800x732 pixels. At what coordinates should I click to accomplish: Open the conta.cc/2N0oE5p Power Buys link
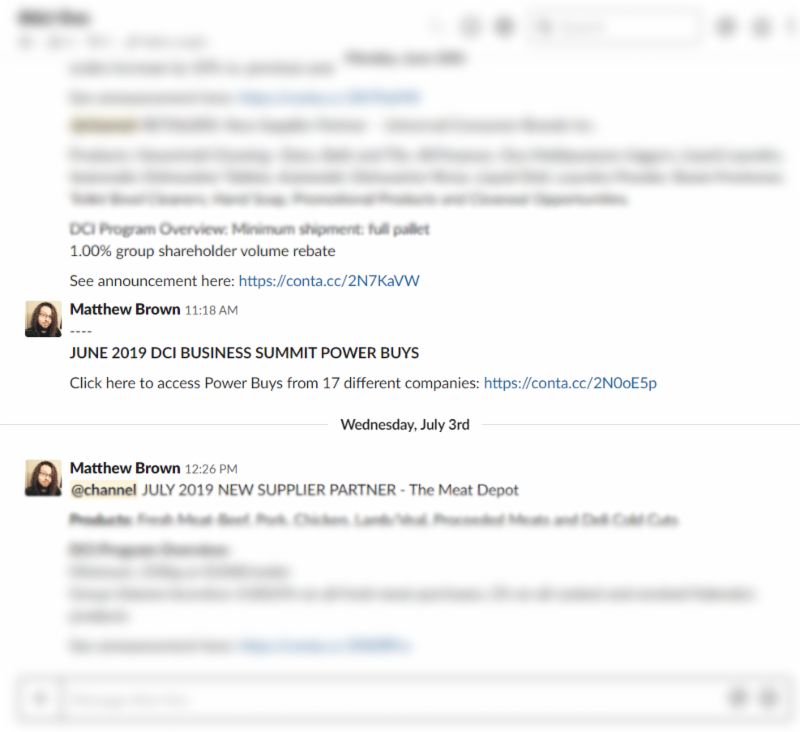click(x=570, y=383)
